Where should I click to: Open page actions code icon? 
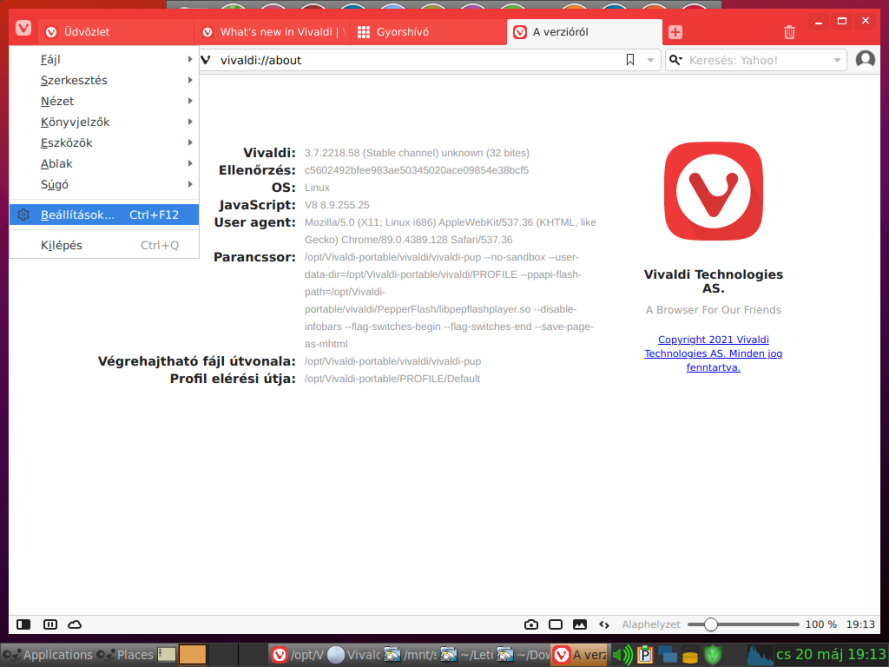604,624
